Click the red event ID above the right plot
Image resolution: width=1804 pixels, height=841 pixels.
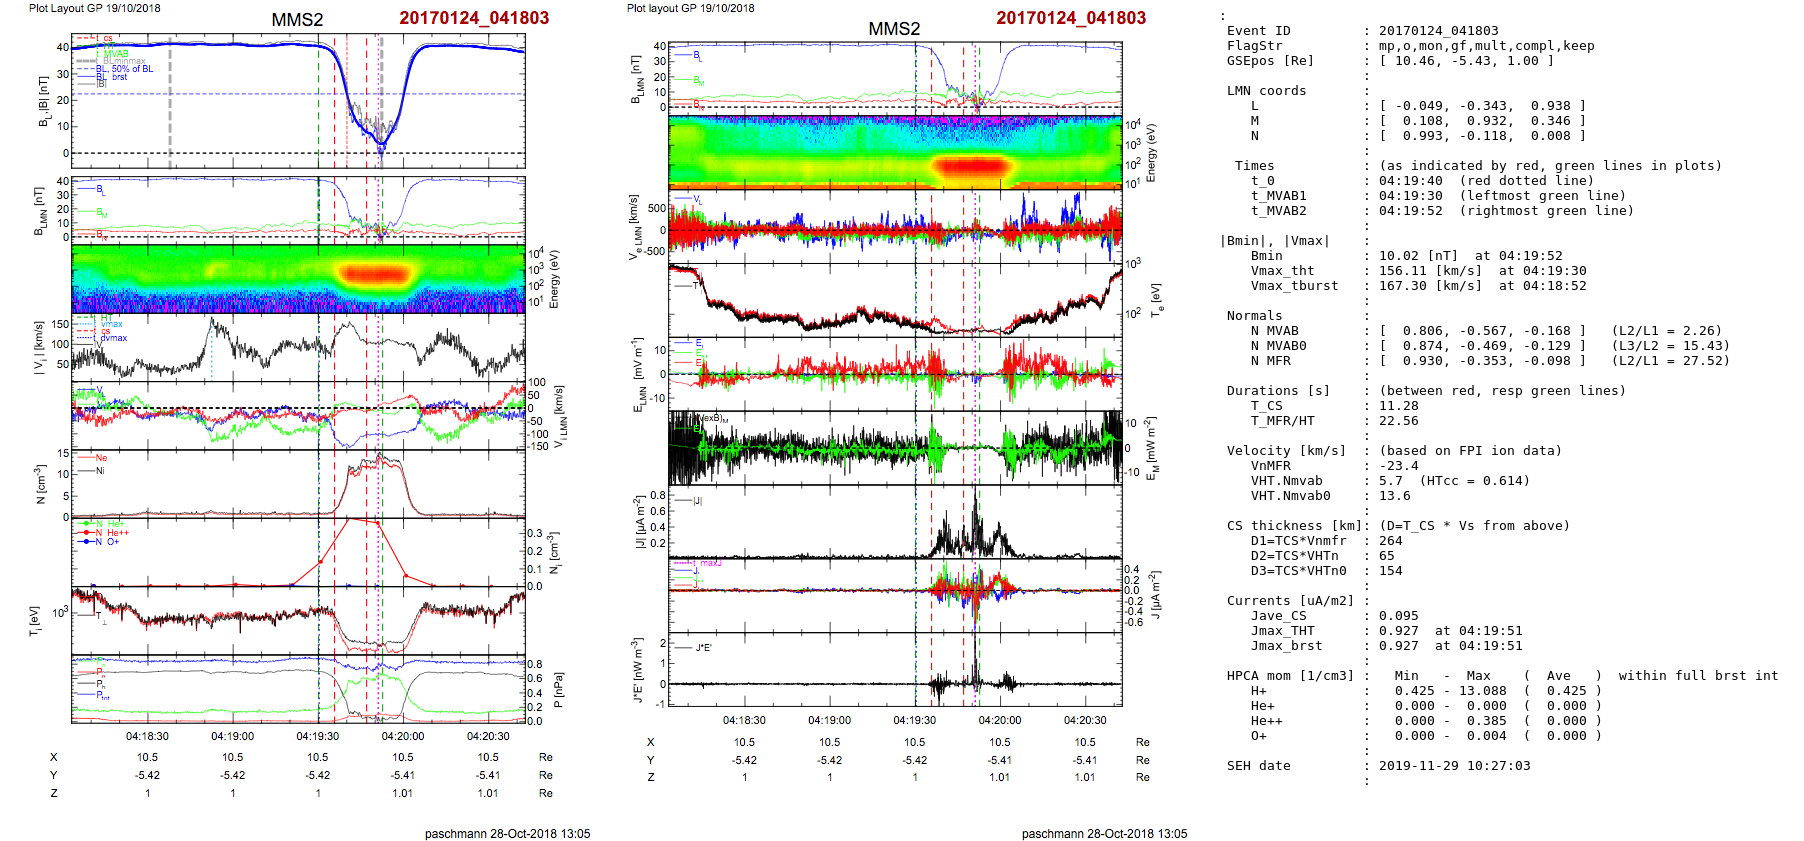tap(1071, 18)
